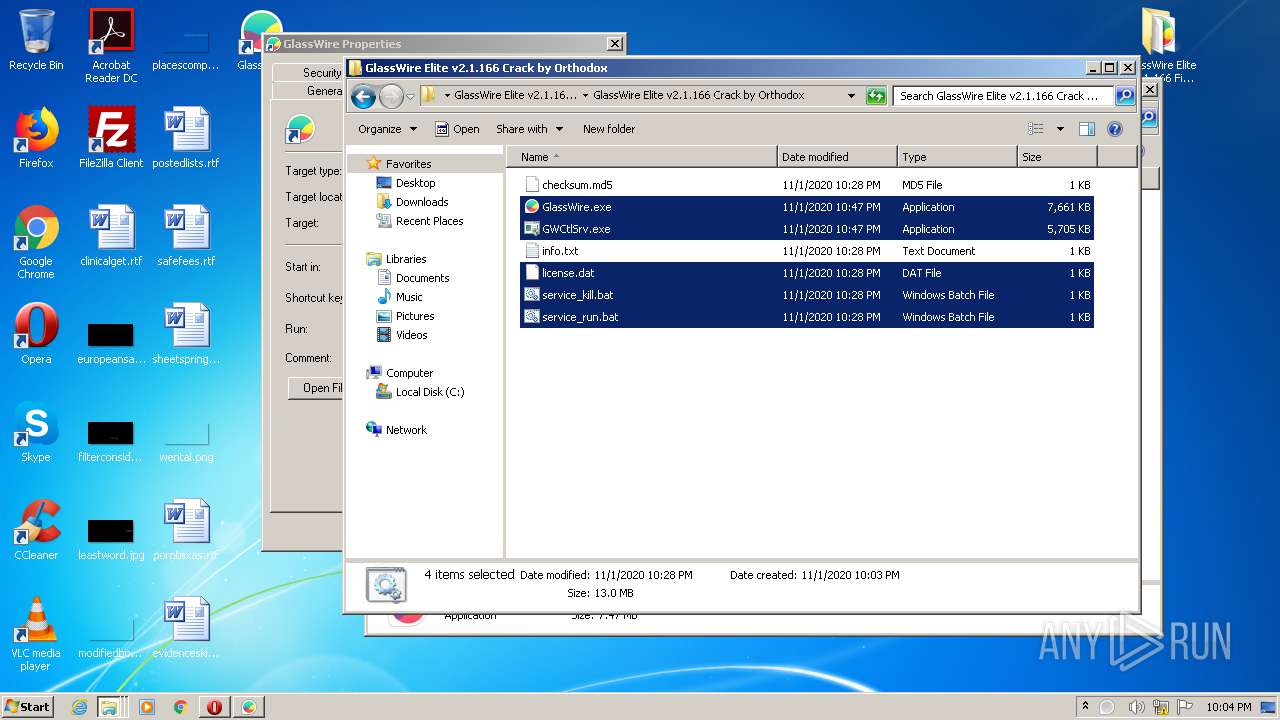Click Internet Explorer taskbar icon

click(x=80, y=707)
